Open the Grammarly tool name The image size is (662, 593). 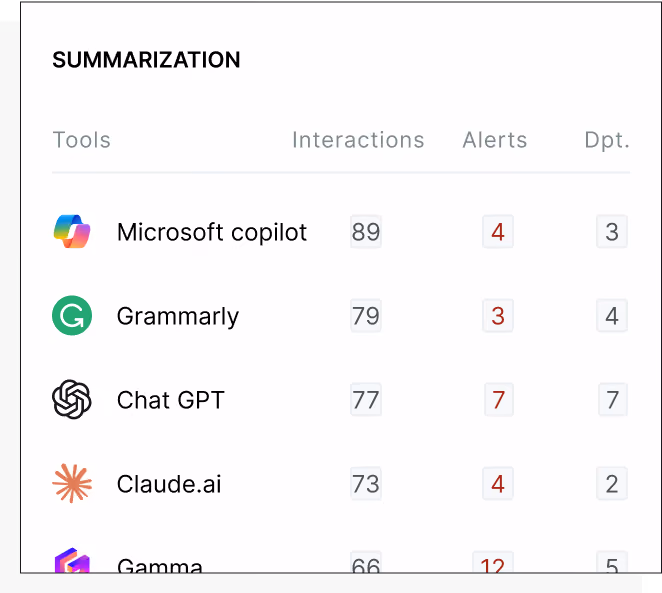(178, 317)
